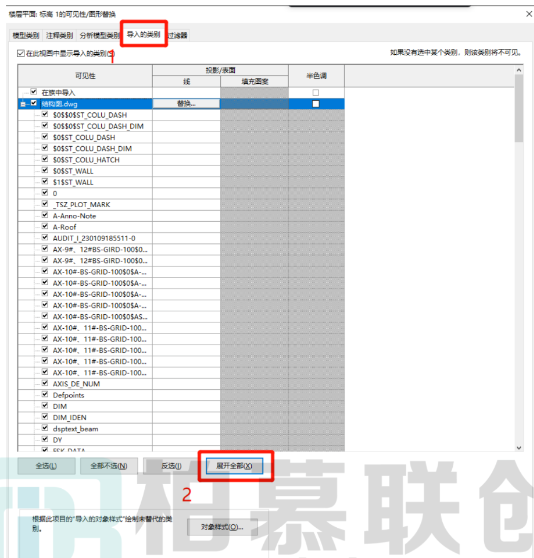Image resolution: width=534 pixels, height=558 pixels.
Task: Select the $0$ST_COLU_DASH_DIM row label
Action: click(92, 148)
